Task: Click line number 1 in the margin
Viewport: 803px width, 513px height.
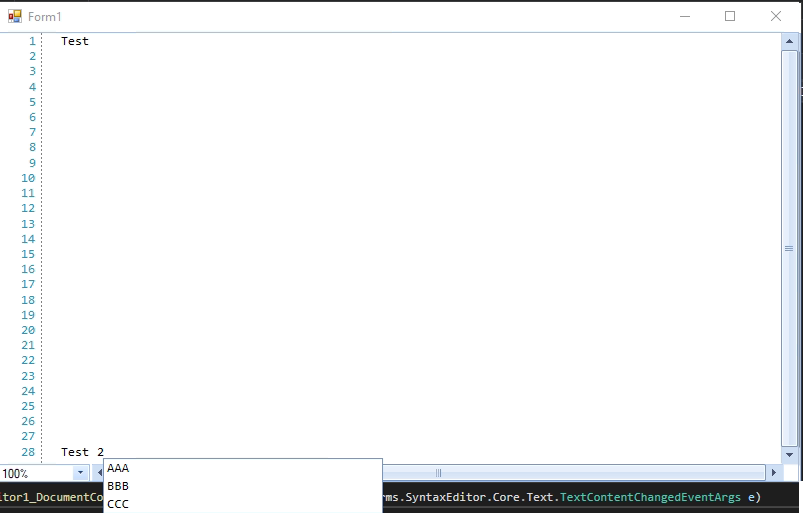Action: [x=32, y=41]
